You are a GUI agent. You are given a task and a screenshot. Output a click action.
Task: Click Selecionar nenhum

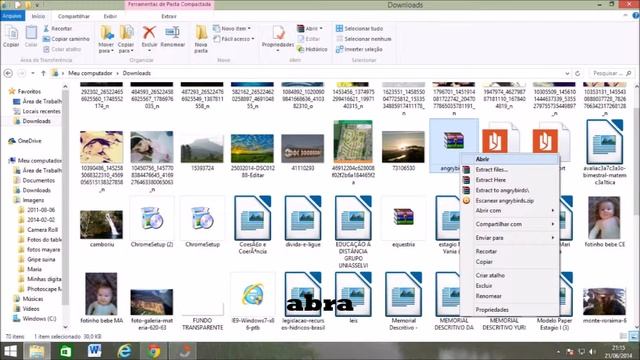(x=364, y=39)
